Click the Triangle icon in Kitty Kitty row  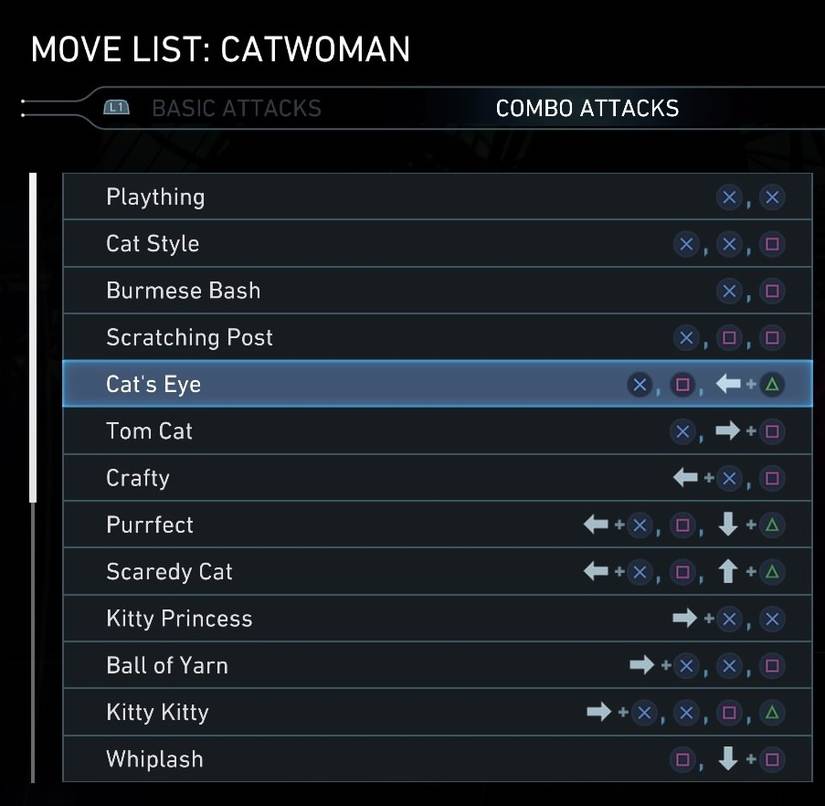[x=774, y=712]
